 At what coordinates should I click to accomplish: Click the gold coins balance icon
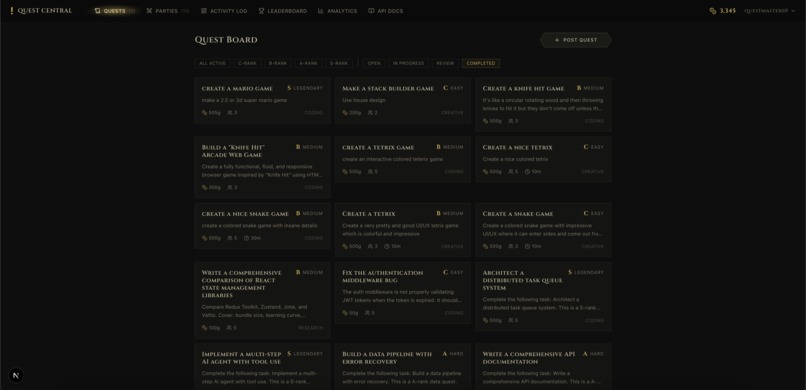click(713, 11)
